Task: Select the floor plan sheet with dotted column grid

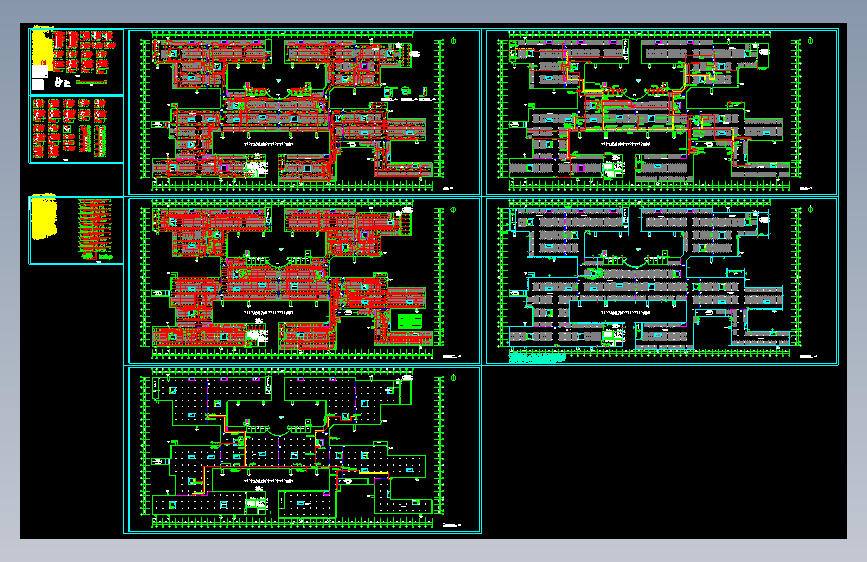Action: click(302, 450)
